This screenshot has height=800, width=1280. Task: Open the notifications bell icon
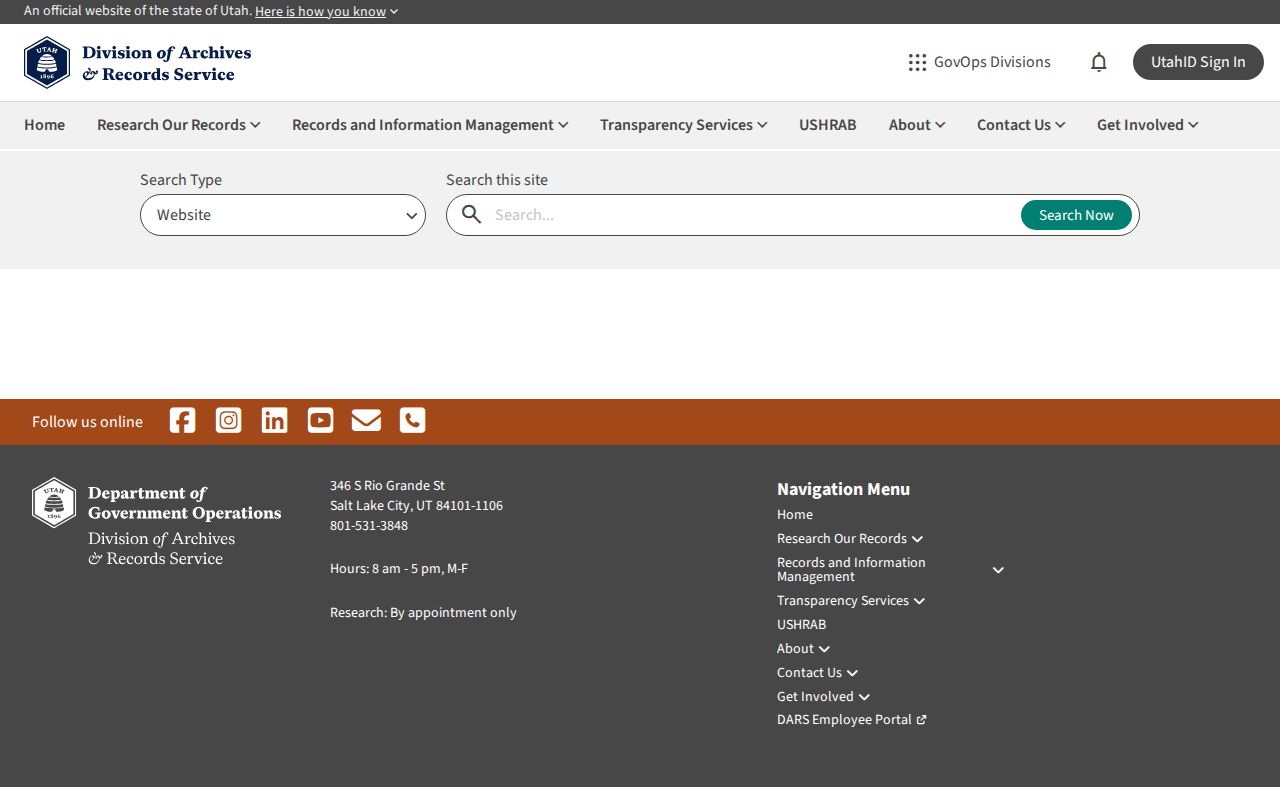tap(1098, 62)
